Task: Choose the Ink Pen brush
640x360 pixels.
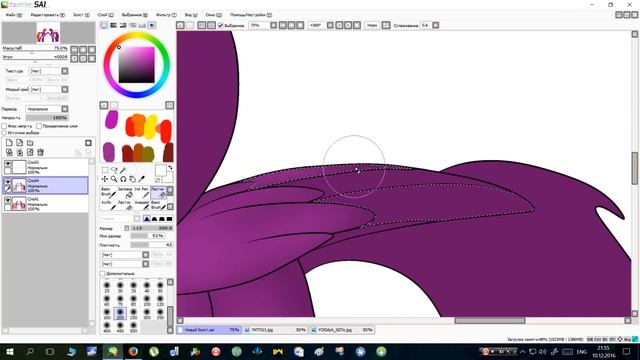Action: pyautogui.click(x=142, y=192)
